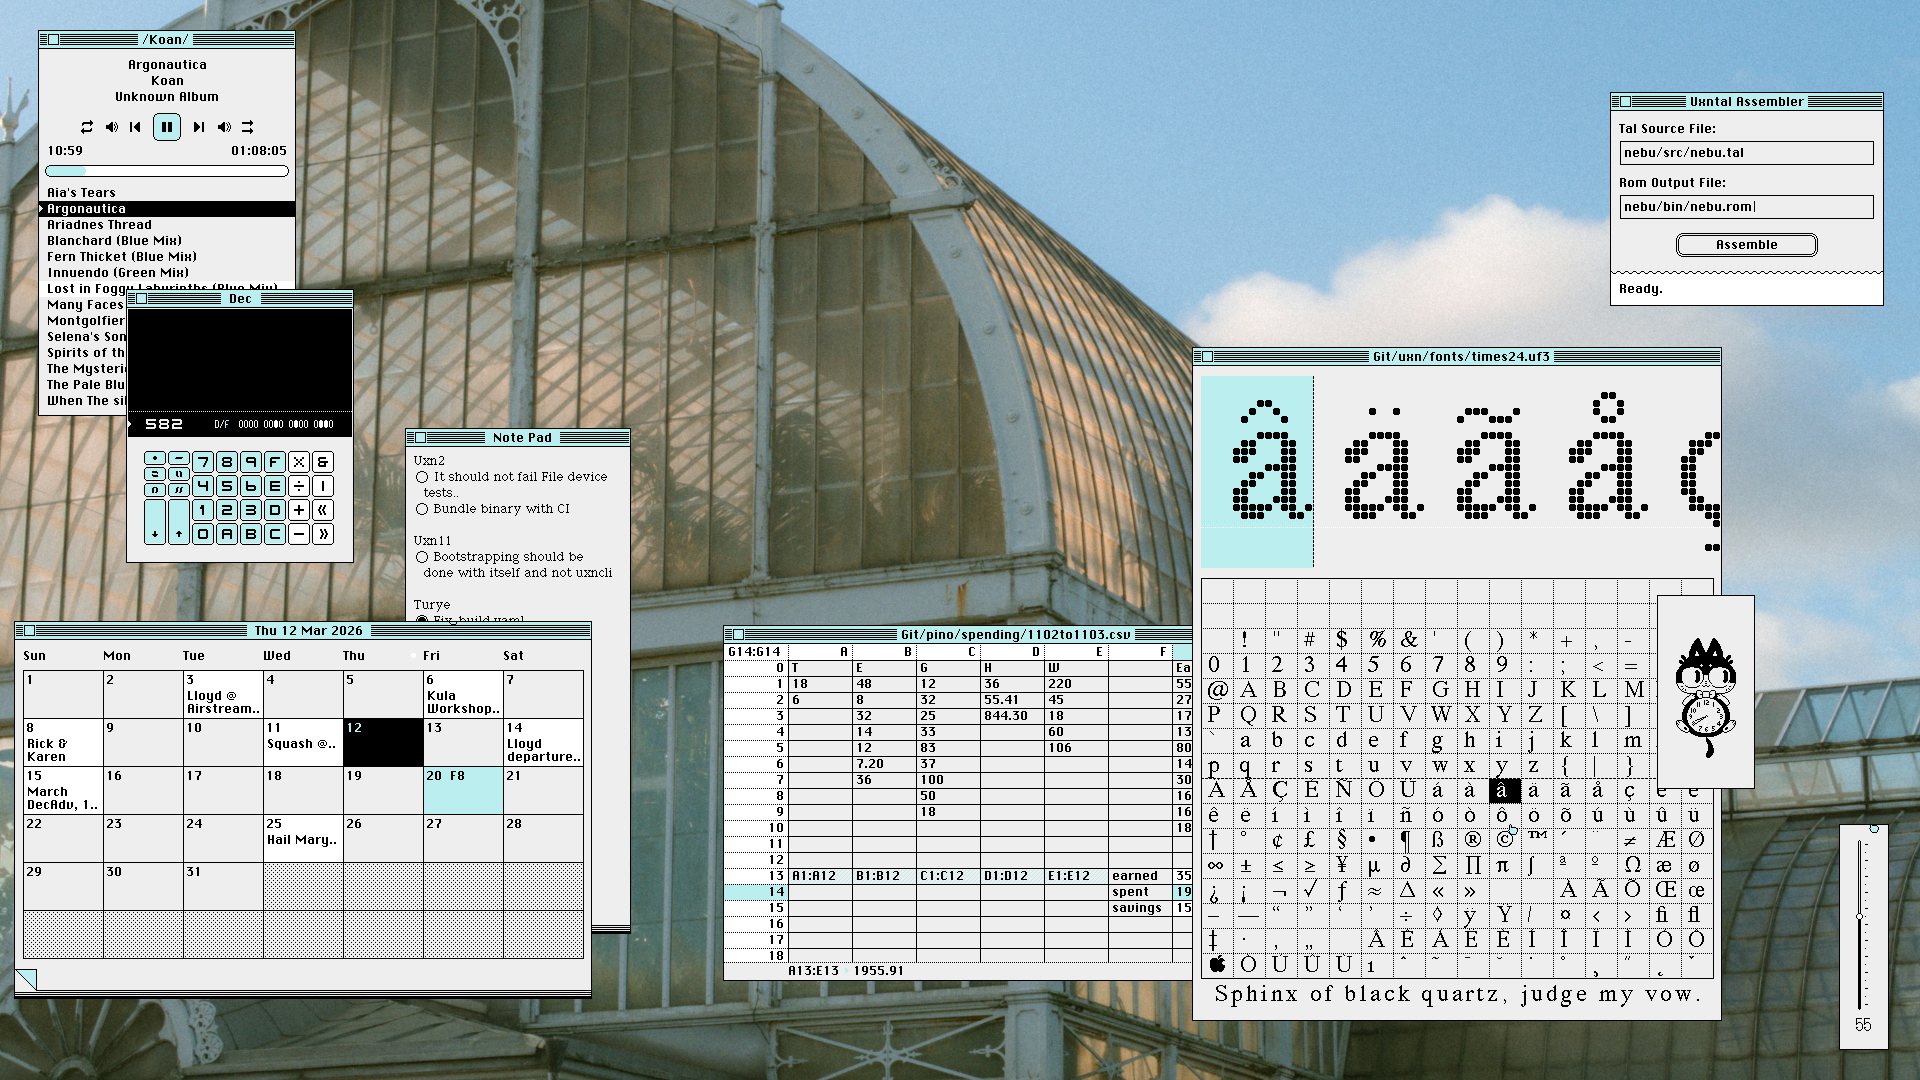Check 'Bundle binary with CI' note item
The height and width of the screenshot is (1080, 1920).
pos(422,509)
